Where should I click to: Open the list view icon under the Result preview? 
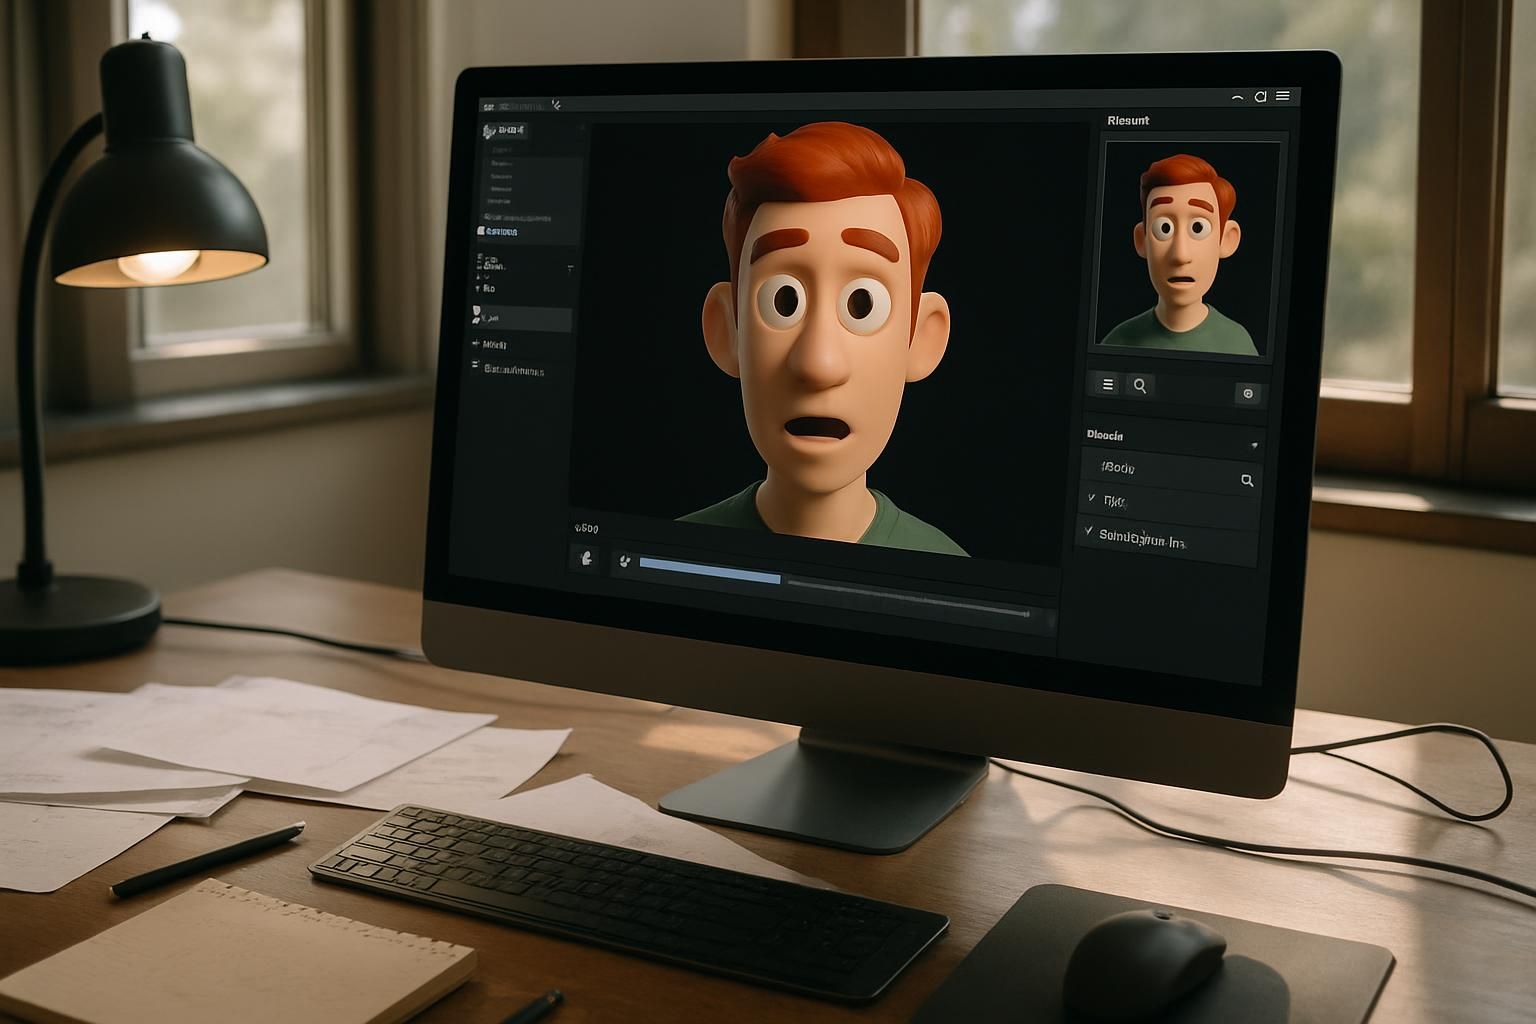[1108, 386]
